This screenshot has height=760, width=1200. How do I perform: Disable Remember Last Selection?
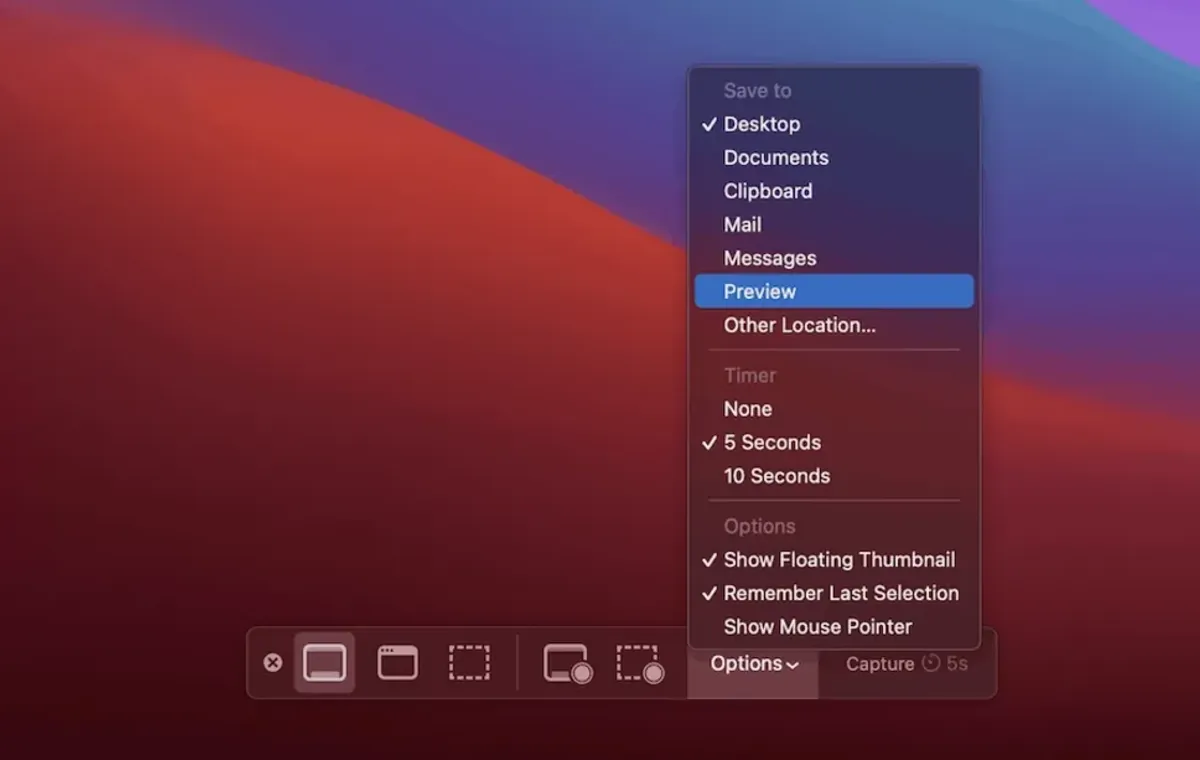pos(840,593)
